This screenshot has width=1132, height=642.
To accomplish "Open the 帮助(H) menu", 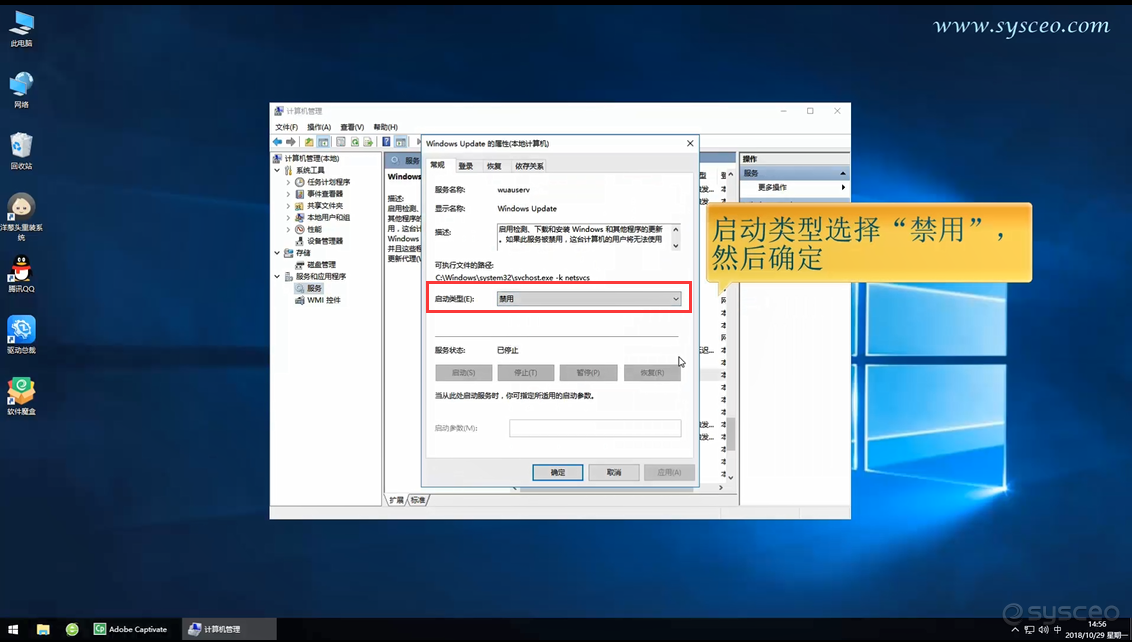I will pos(386,127).
